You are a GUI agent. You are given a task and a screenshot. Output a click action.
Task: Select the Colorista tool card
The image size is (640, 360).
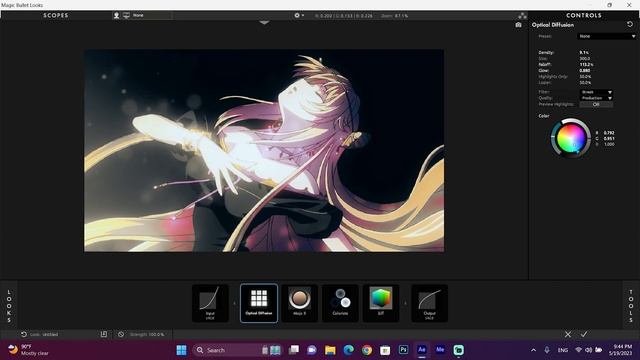[x=340, y=303]
